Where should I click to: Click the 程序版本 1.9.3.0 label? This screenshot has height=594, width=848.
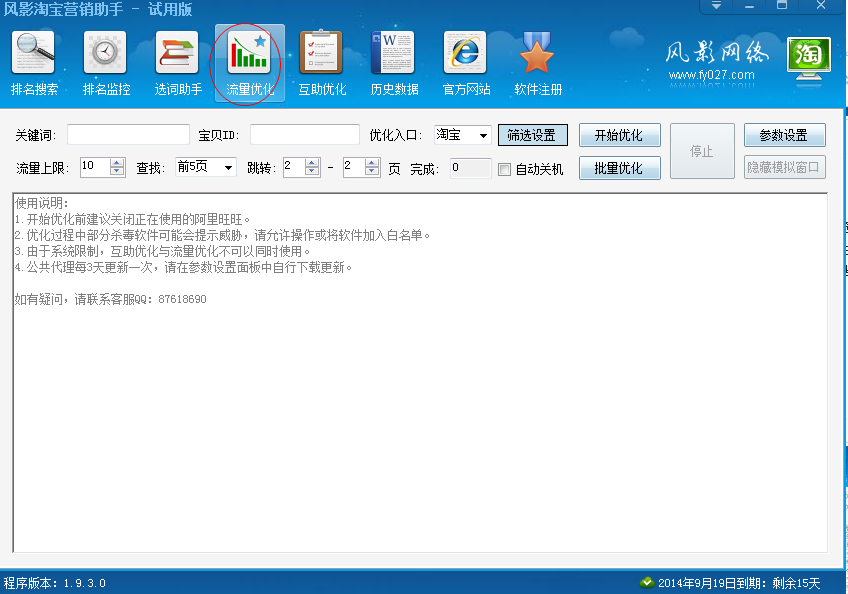[55, 583]
